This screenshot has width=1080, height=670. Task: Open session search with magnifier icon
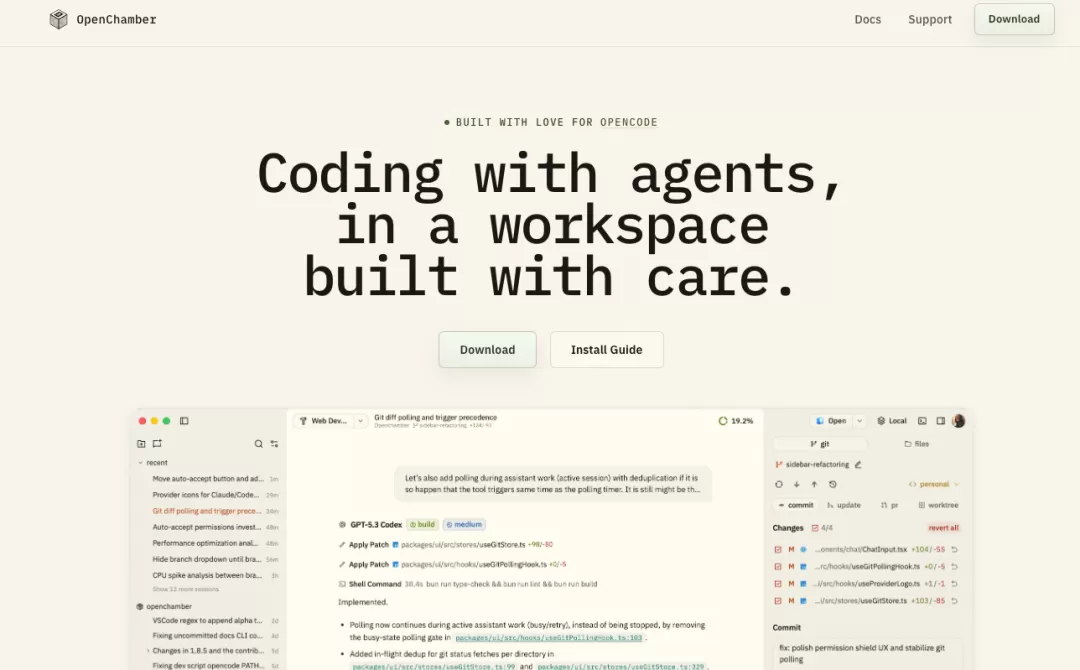[x=258, y=444]
